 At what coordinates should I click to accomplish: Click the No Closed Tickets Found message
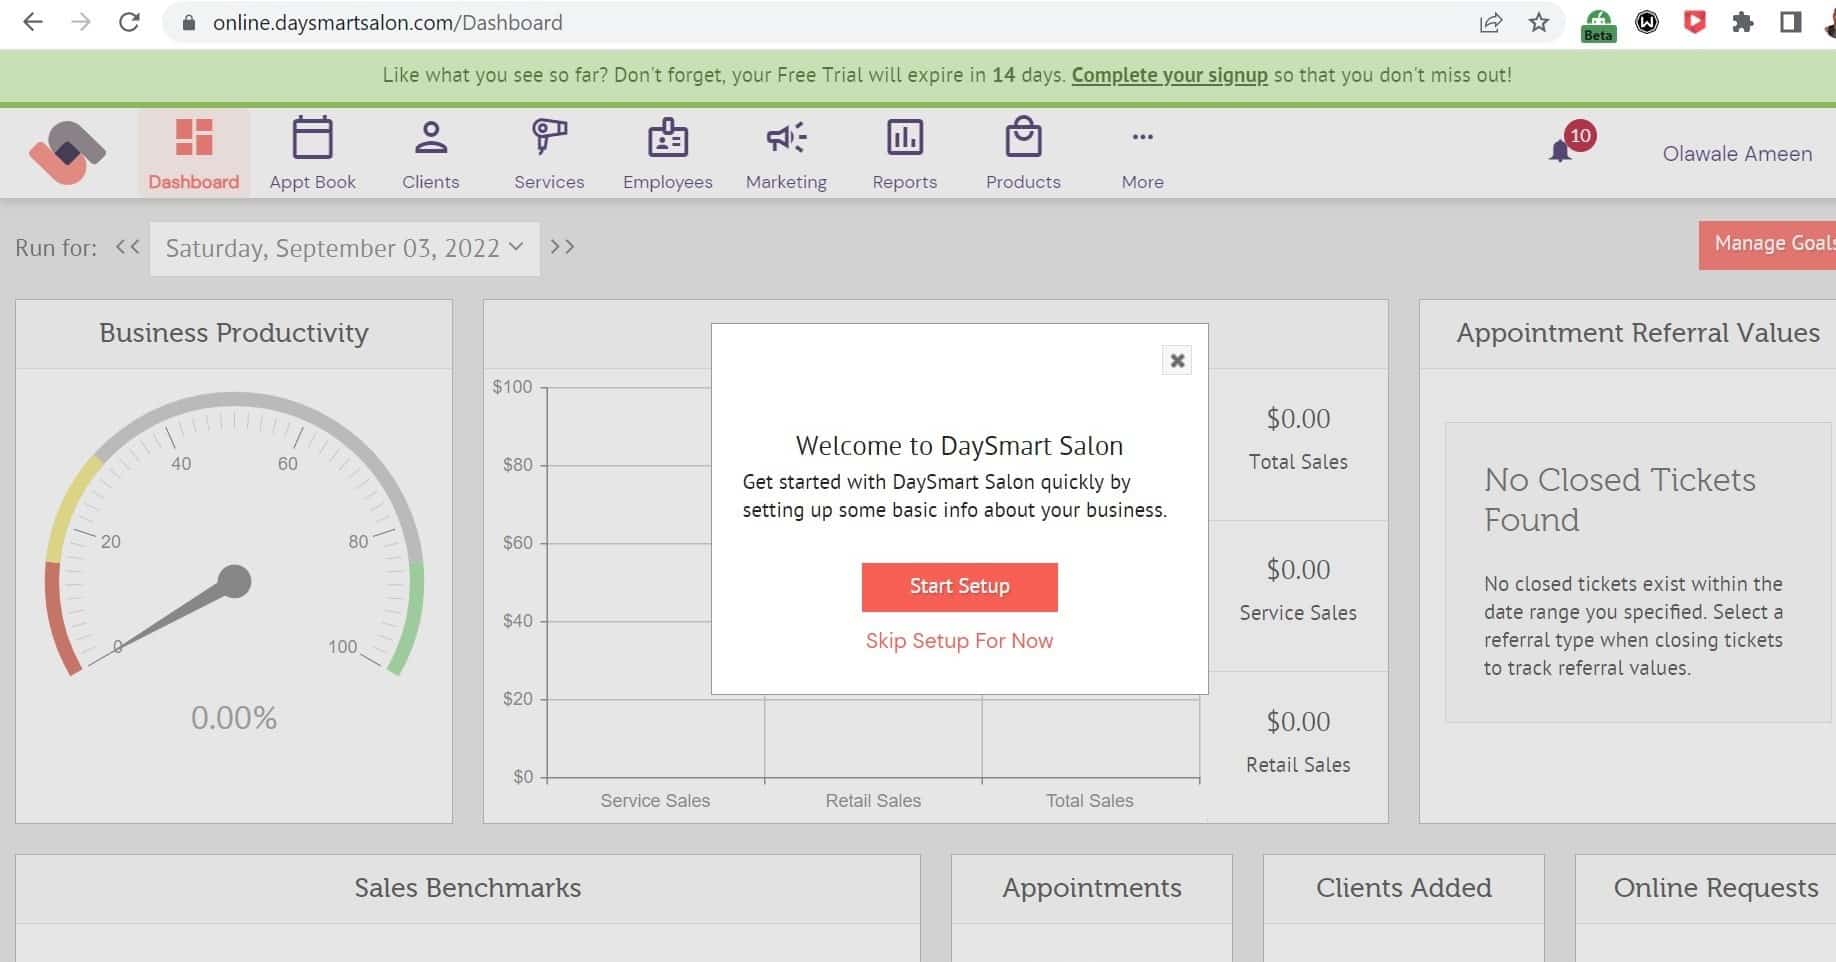coord(1619,500)
